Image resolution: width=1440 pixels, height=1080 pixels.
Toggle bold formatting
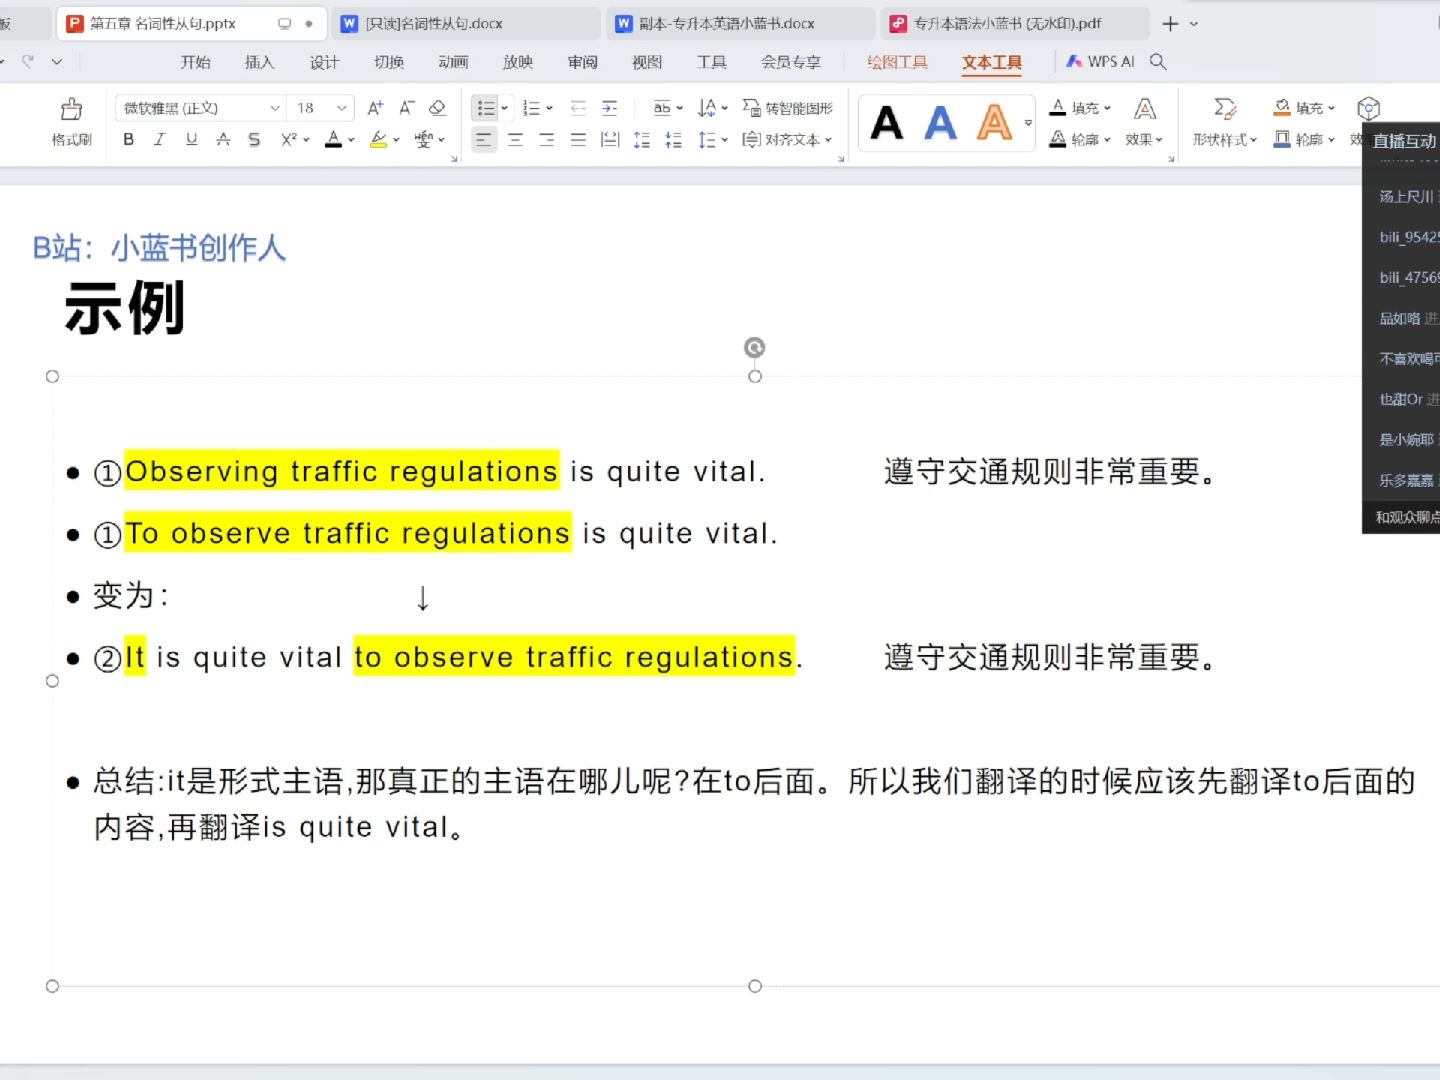[128, 140]
